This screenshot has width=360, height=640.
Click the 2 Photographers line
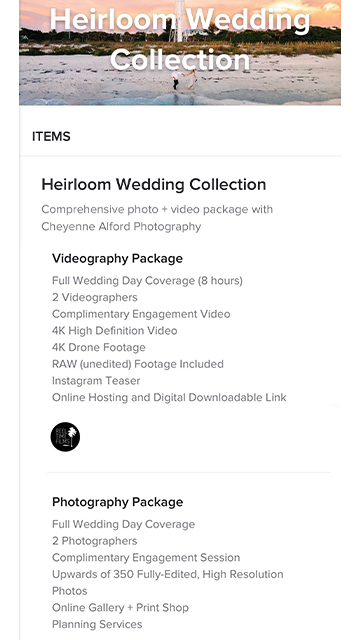click(x=94, y=541)
